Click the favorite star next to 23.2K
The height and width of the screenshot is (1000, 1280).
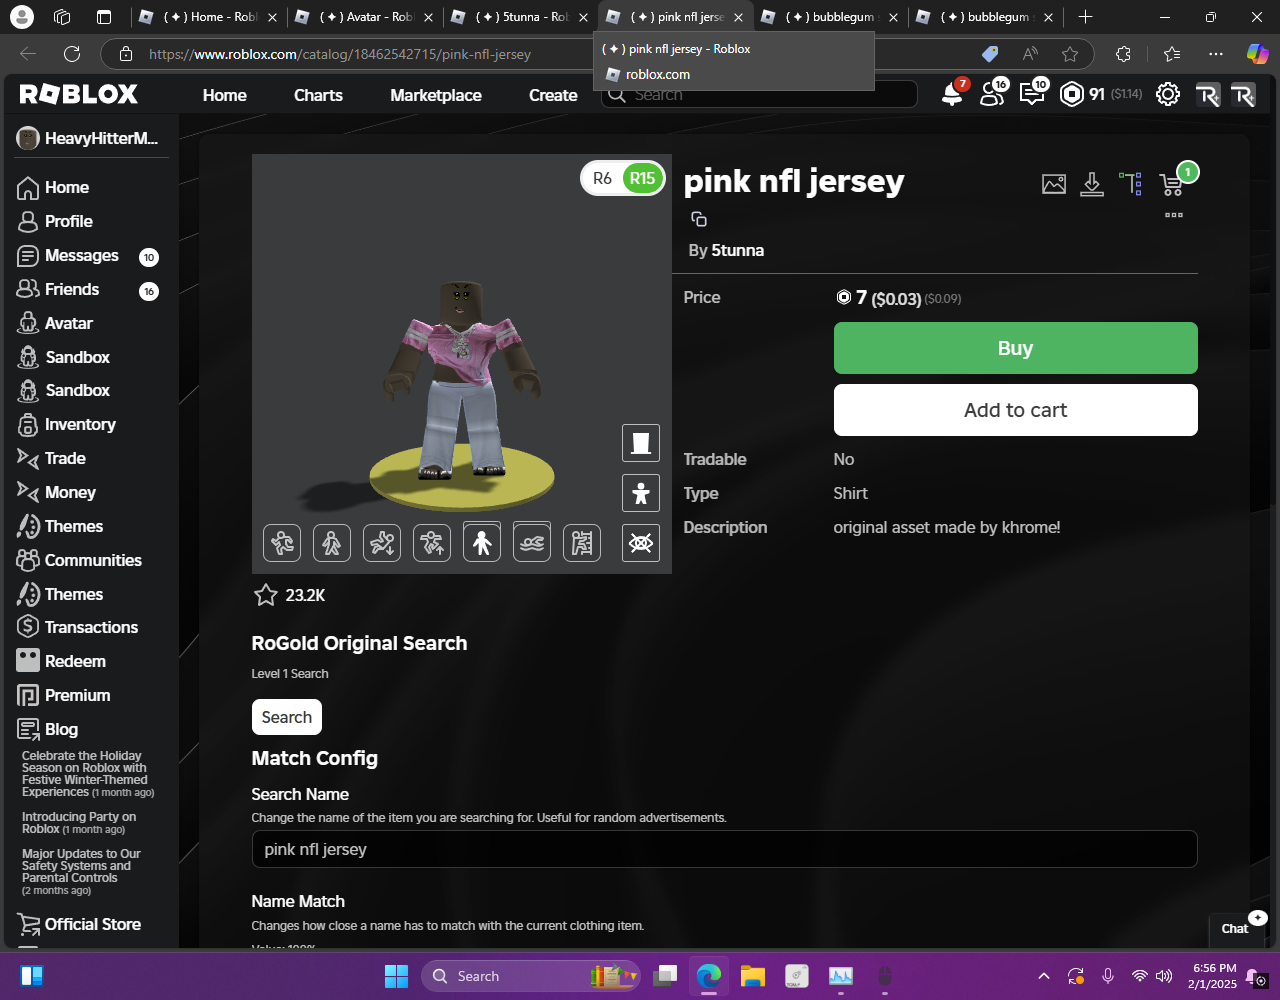pos(266,595)
